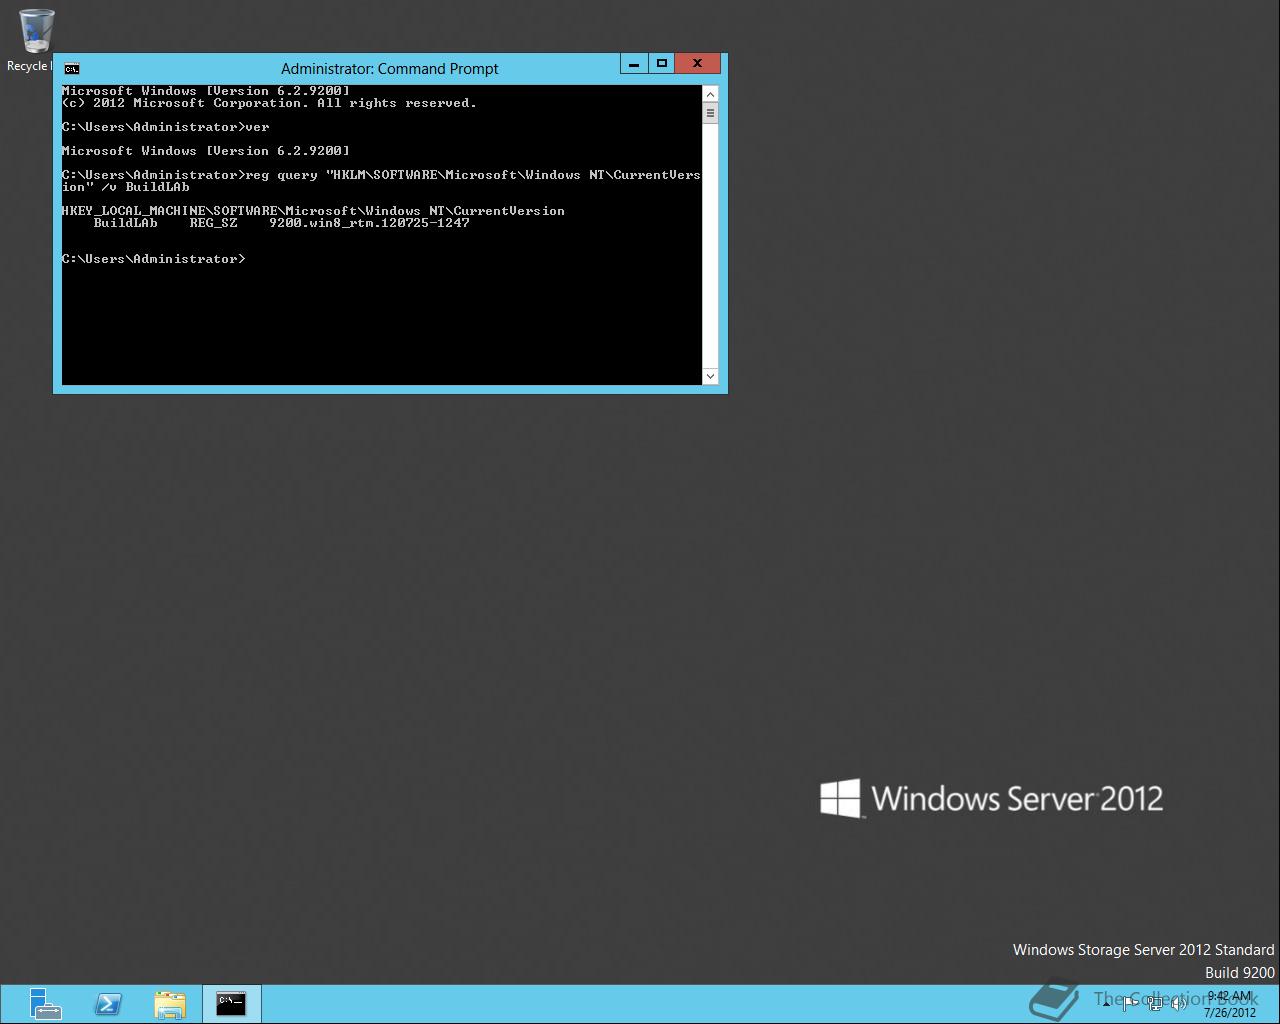Open the volume speaker tray icon
Viewport: 1280px width, 1024px height.
1179,1004
